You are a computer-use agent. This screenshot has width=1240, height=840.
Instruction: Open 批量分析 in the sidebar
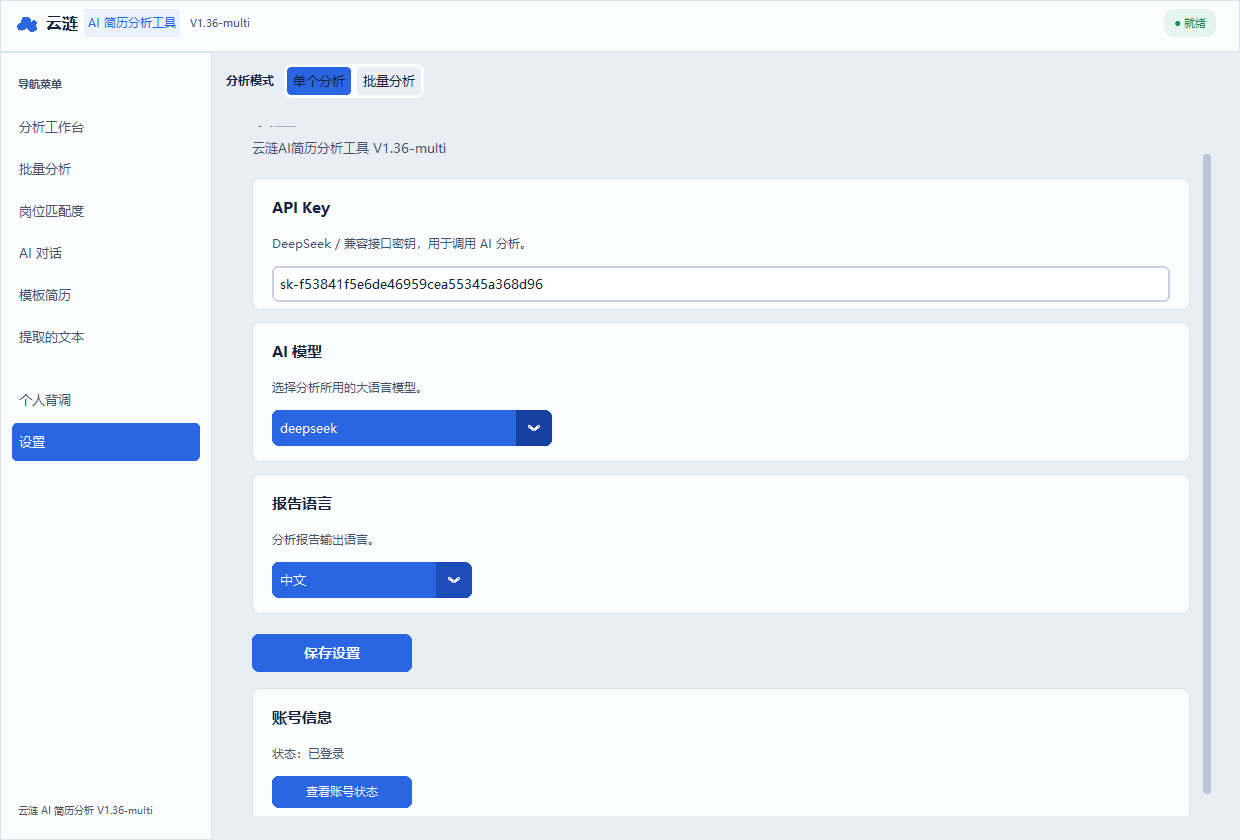[106, 170]
